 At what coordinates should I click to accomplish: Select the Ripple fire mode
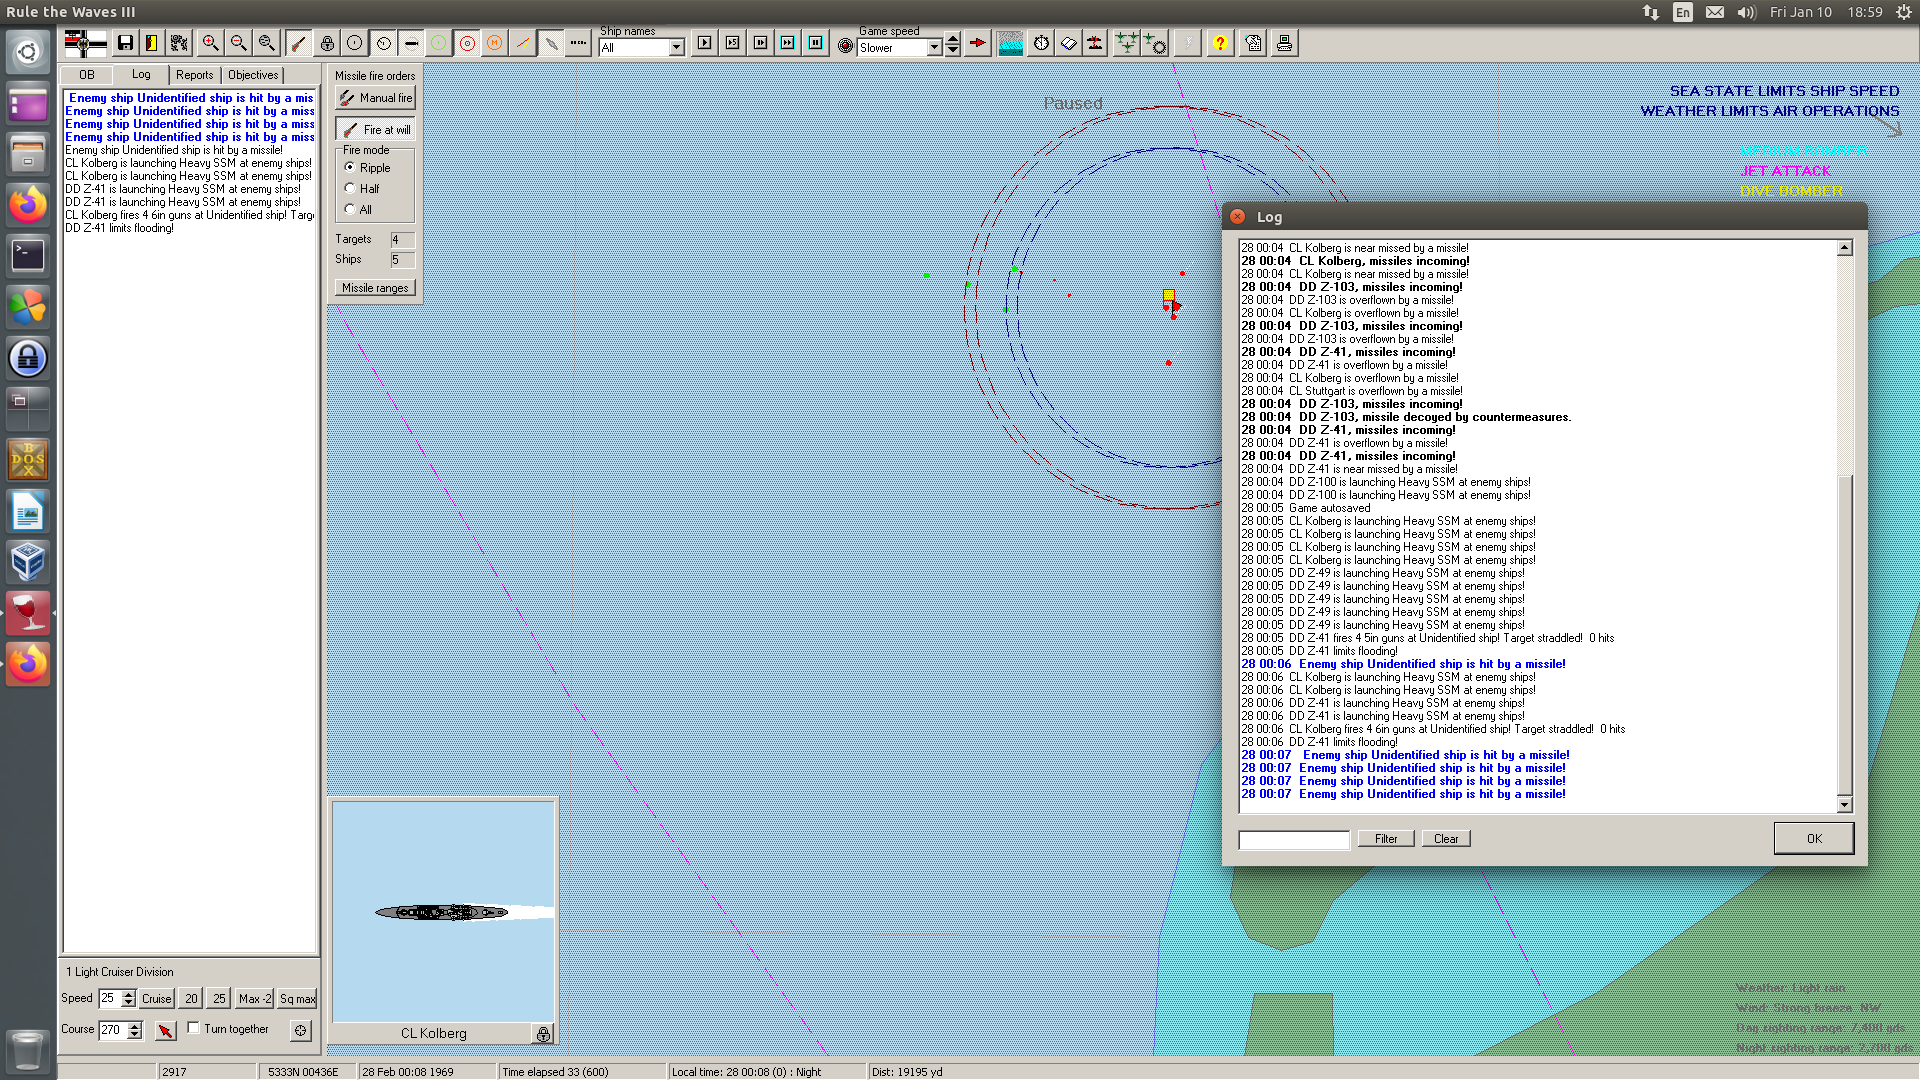350,167
